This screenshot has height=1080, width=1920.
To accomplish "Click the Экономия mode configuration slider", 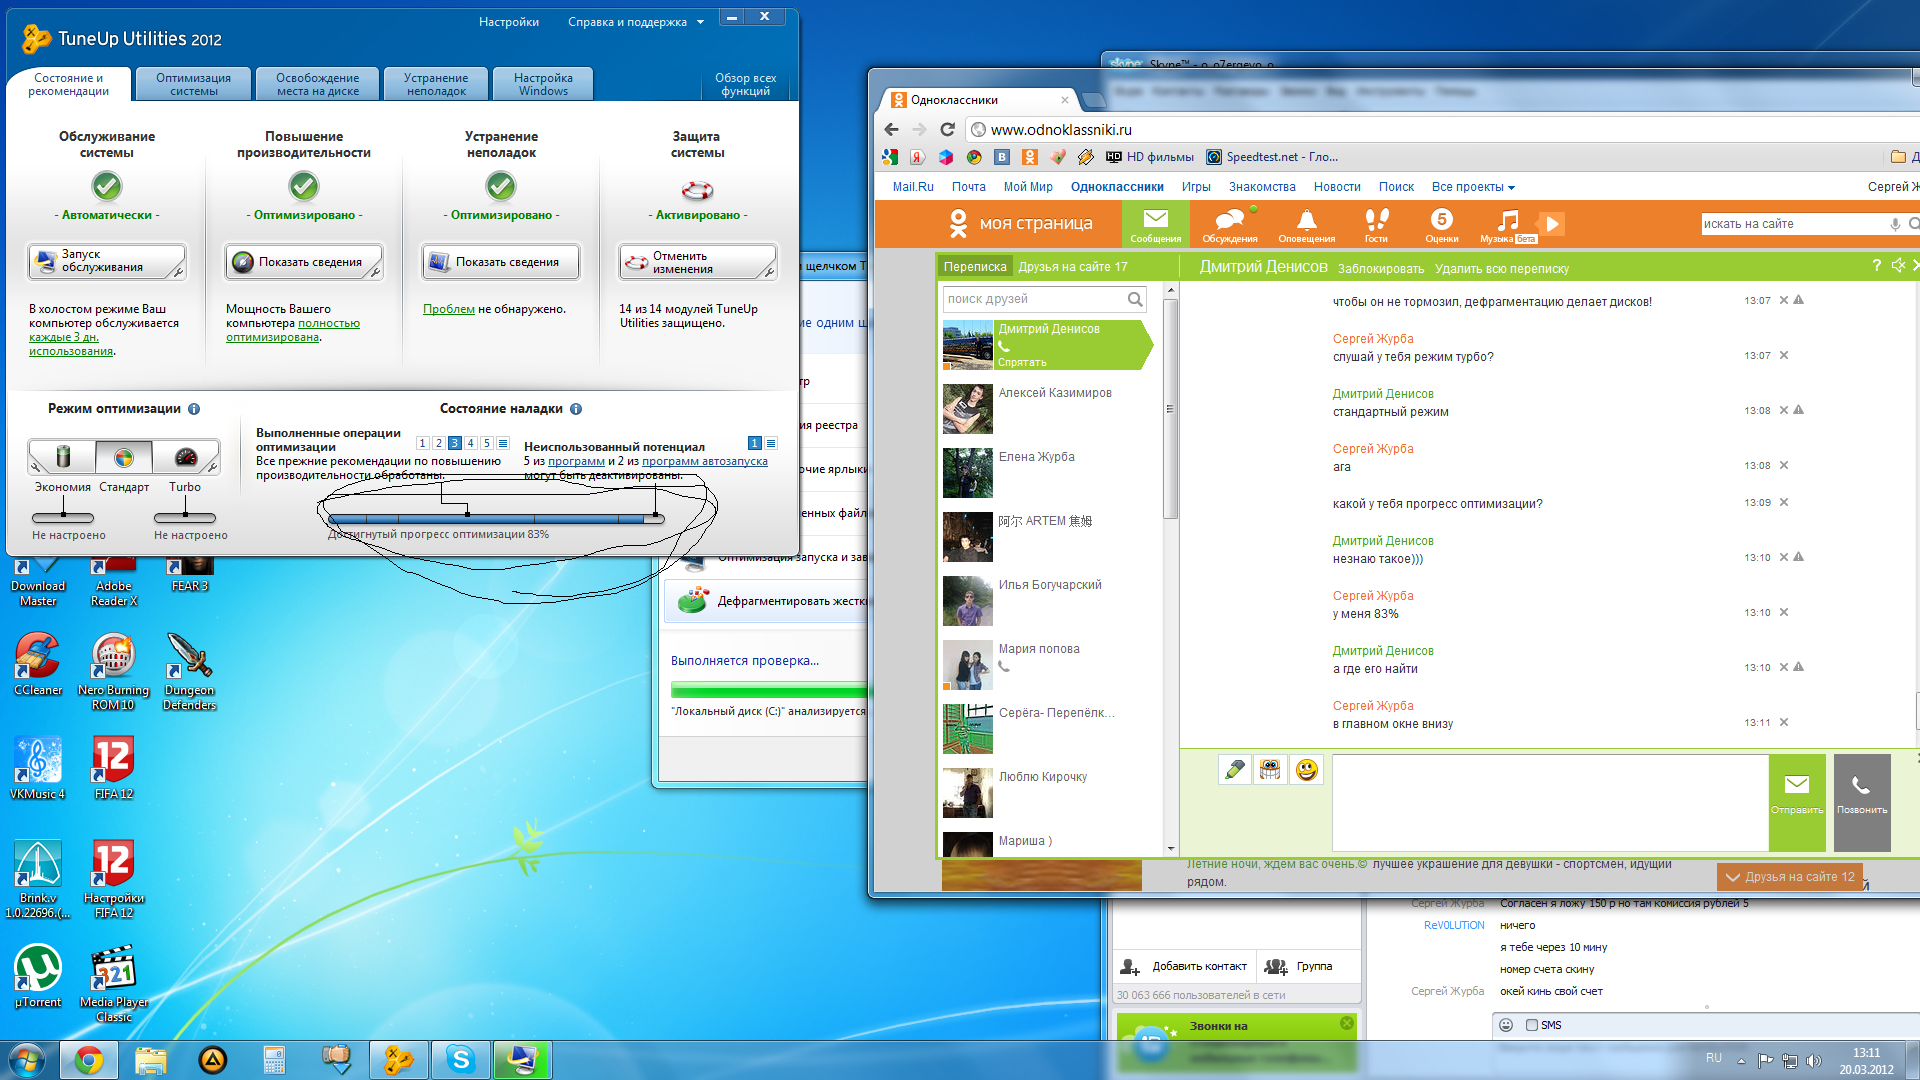I will [x=63, y=517].
